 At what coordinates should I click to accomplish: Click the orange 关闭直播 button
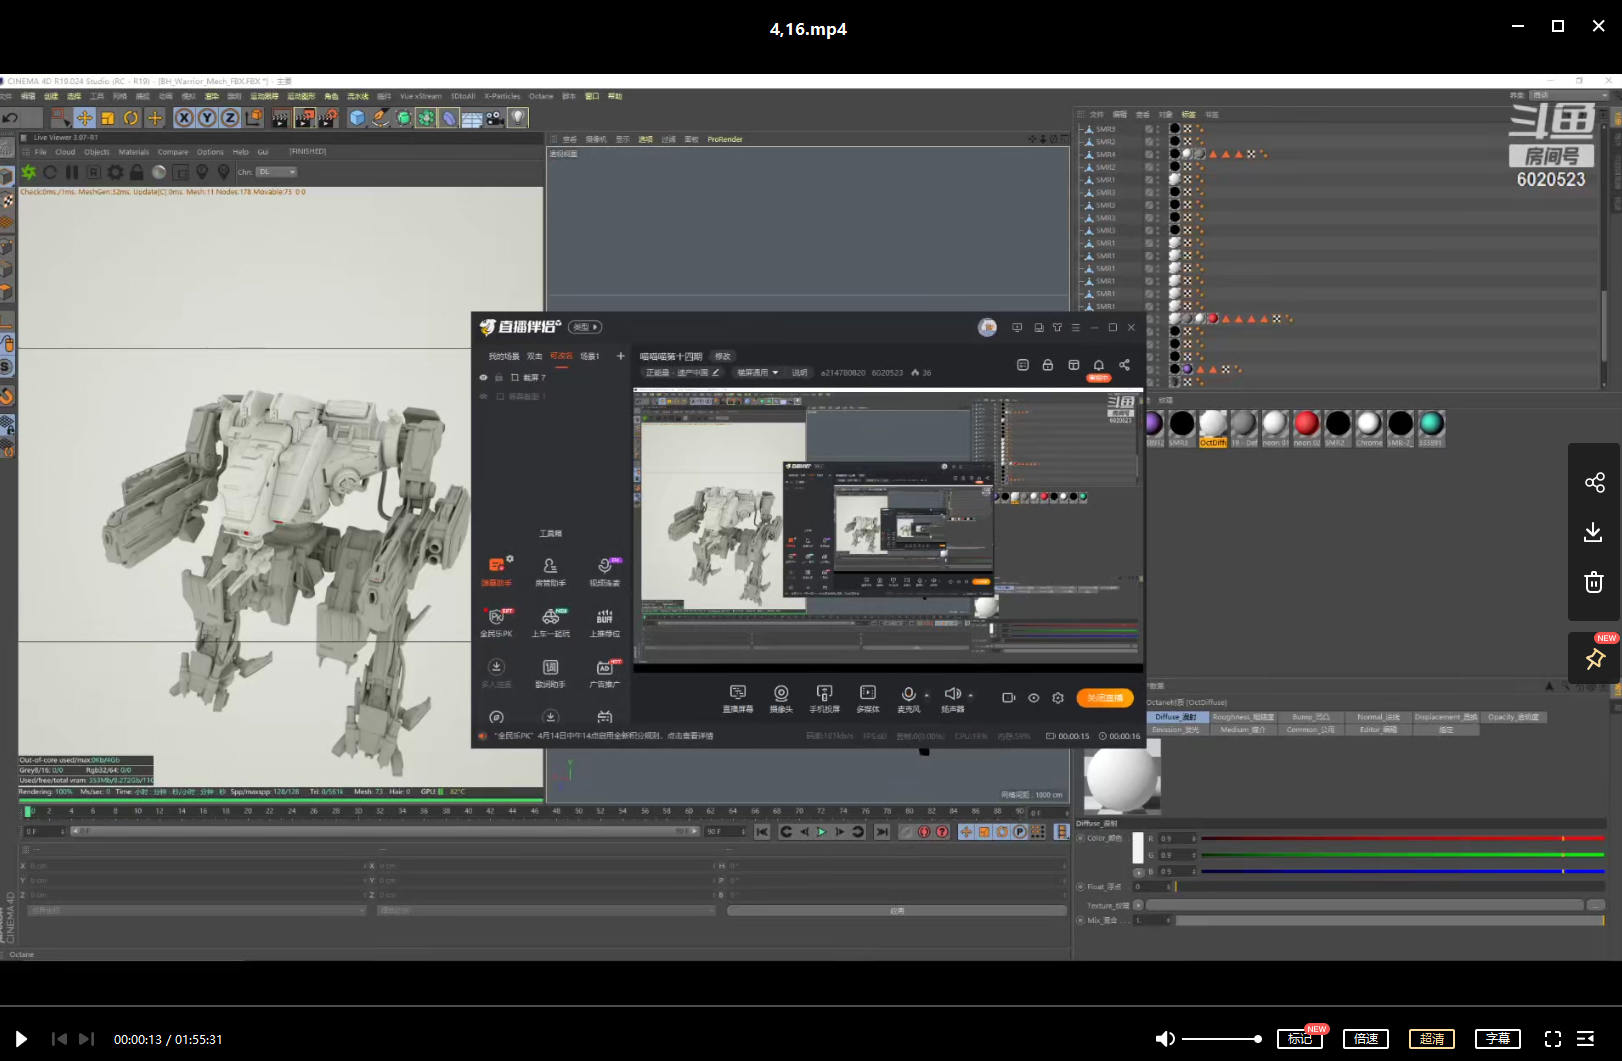click(x=1105, y=697)
